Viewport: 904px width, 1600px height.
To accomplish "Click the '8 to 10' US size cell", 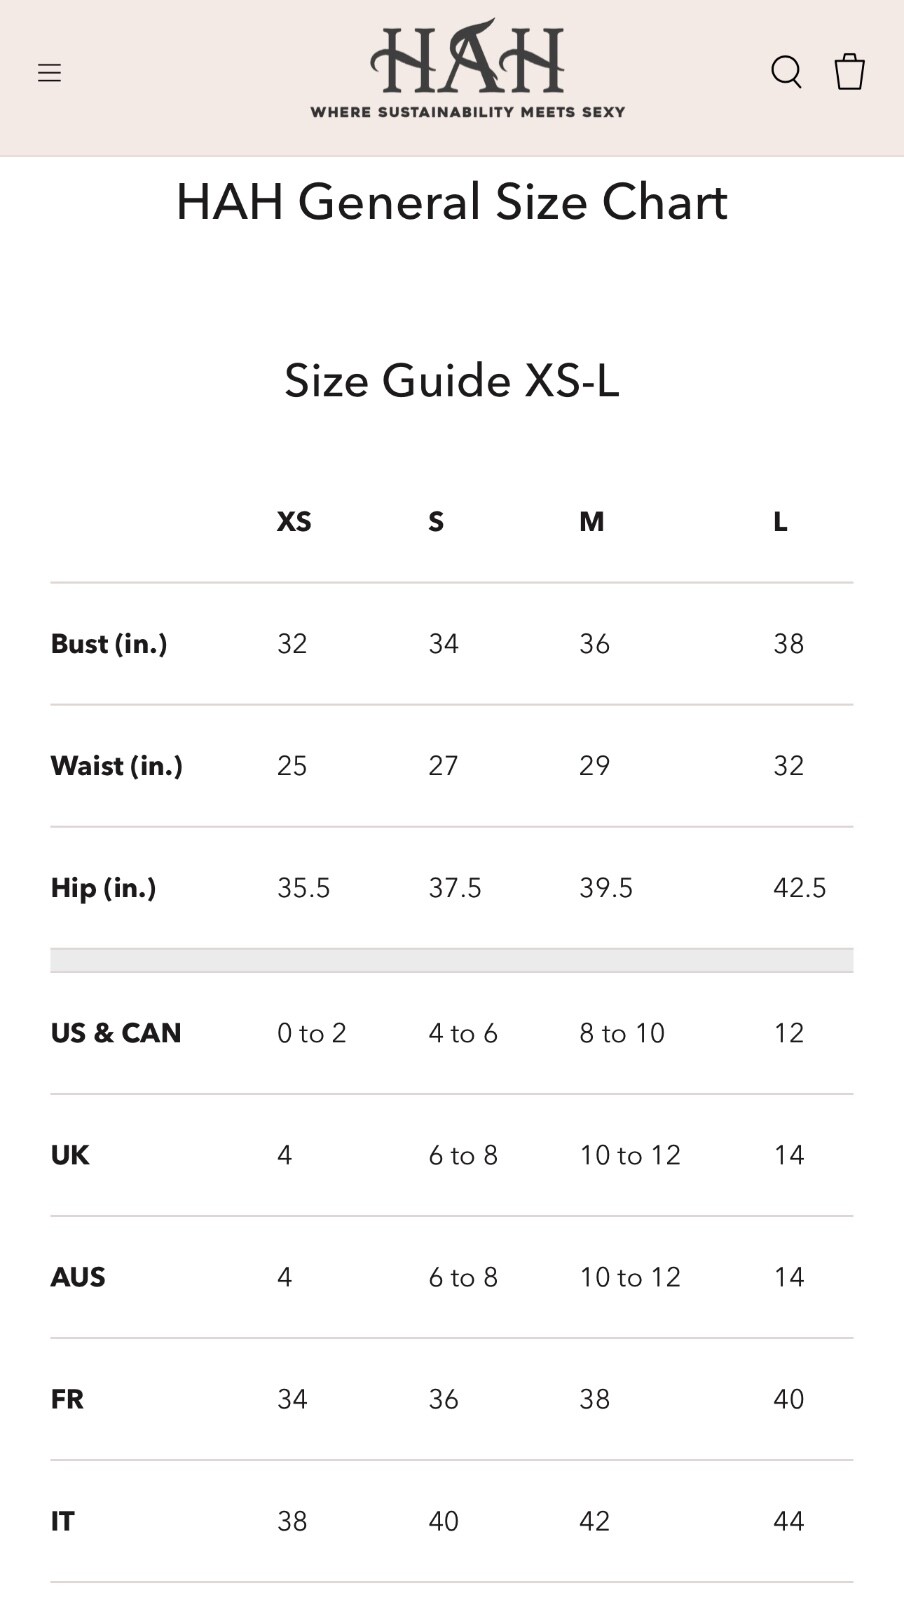I will (x=622, y=1033).
